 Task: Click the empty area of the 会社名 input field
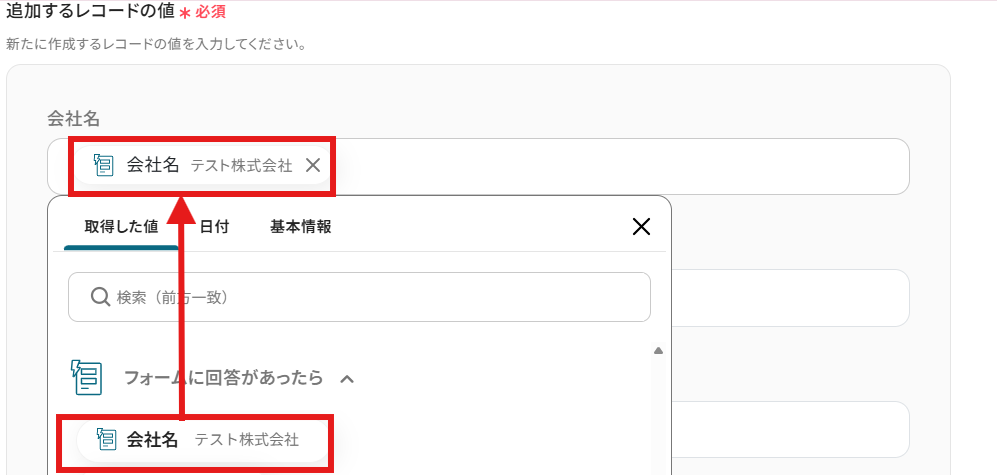[x=620, y=166]
